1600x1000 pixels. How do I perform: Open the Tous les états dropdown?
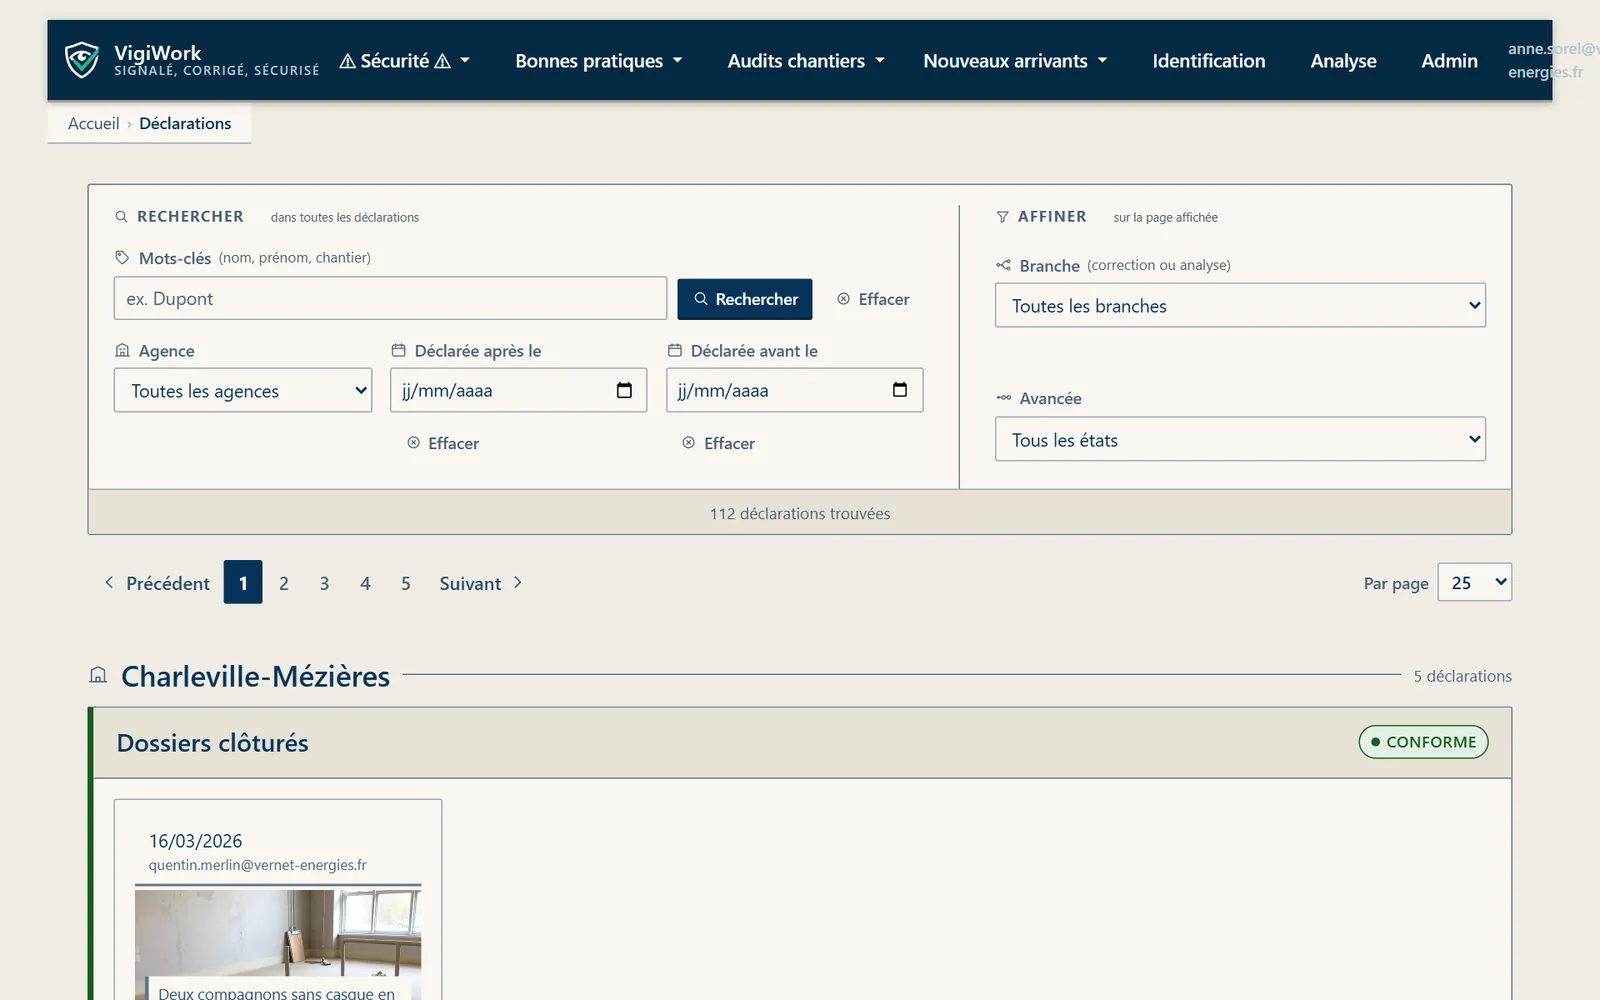[x=1240, y=439]
